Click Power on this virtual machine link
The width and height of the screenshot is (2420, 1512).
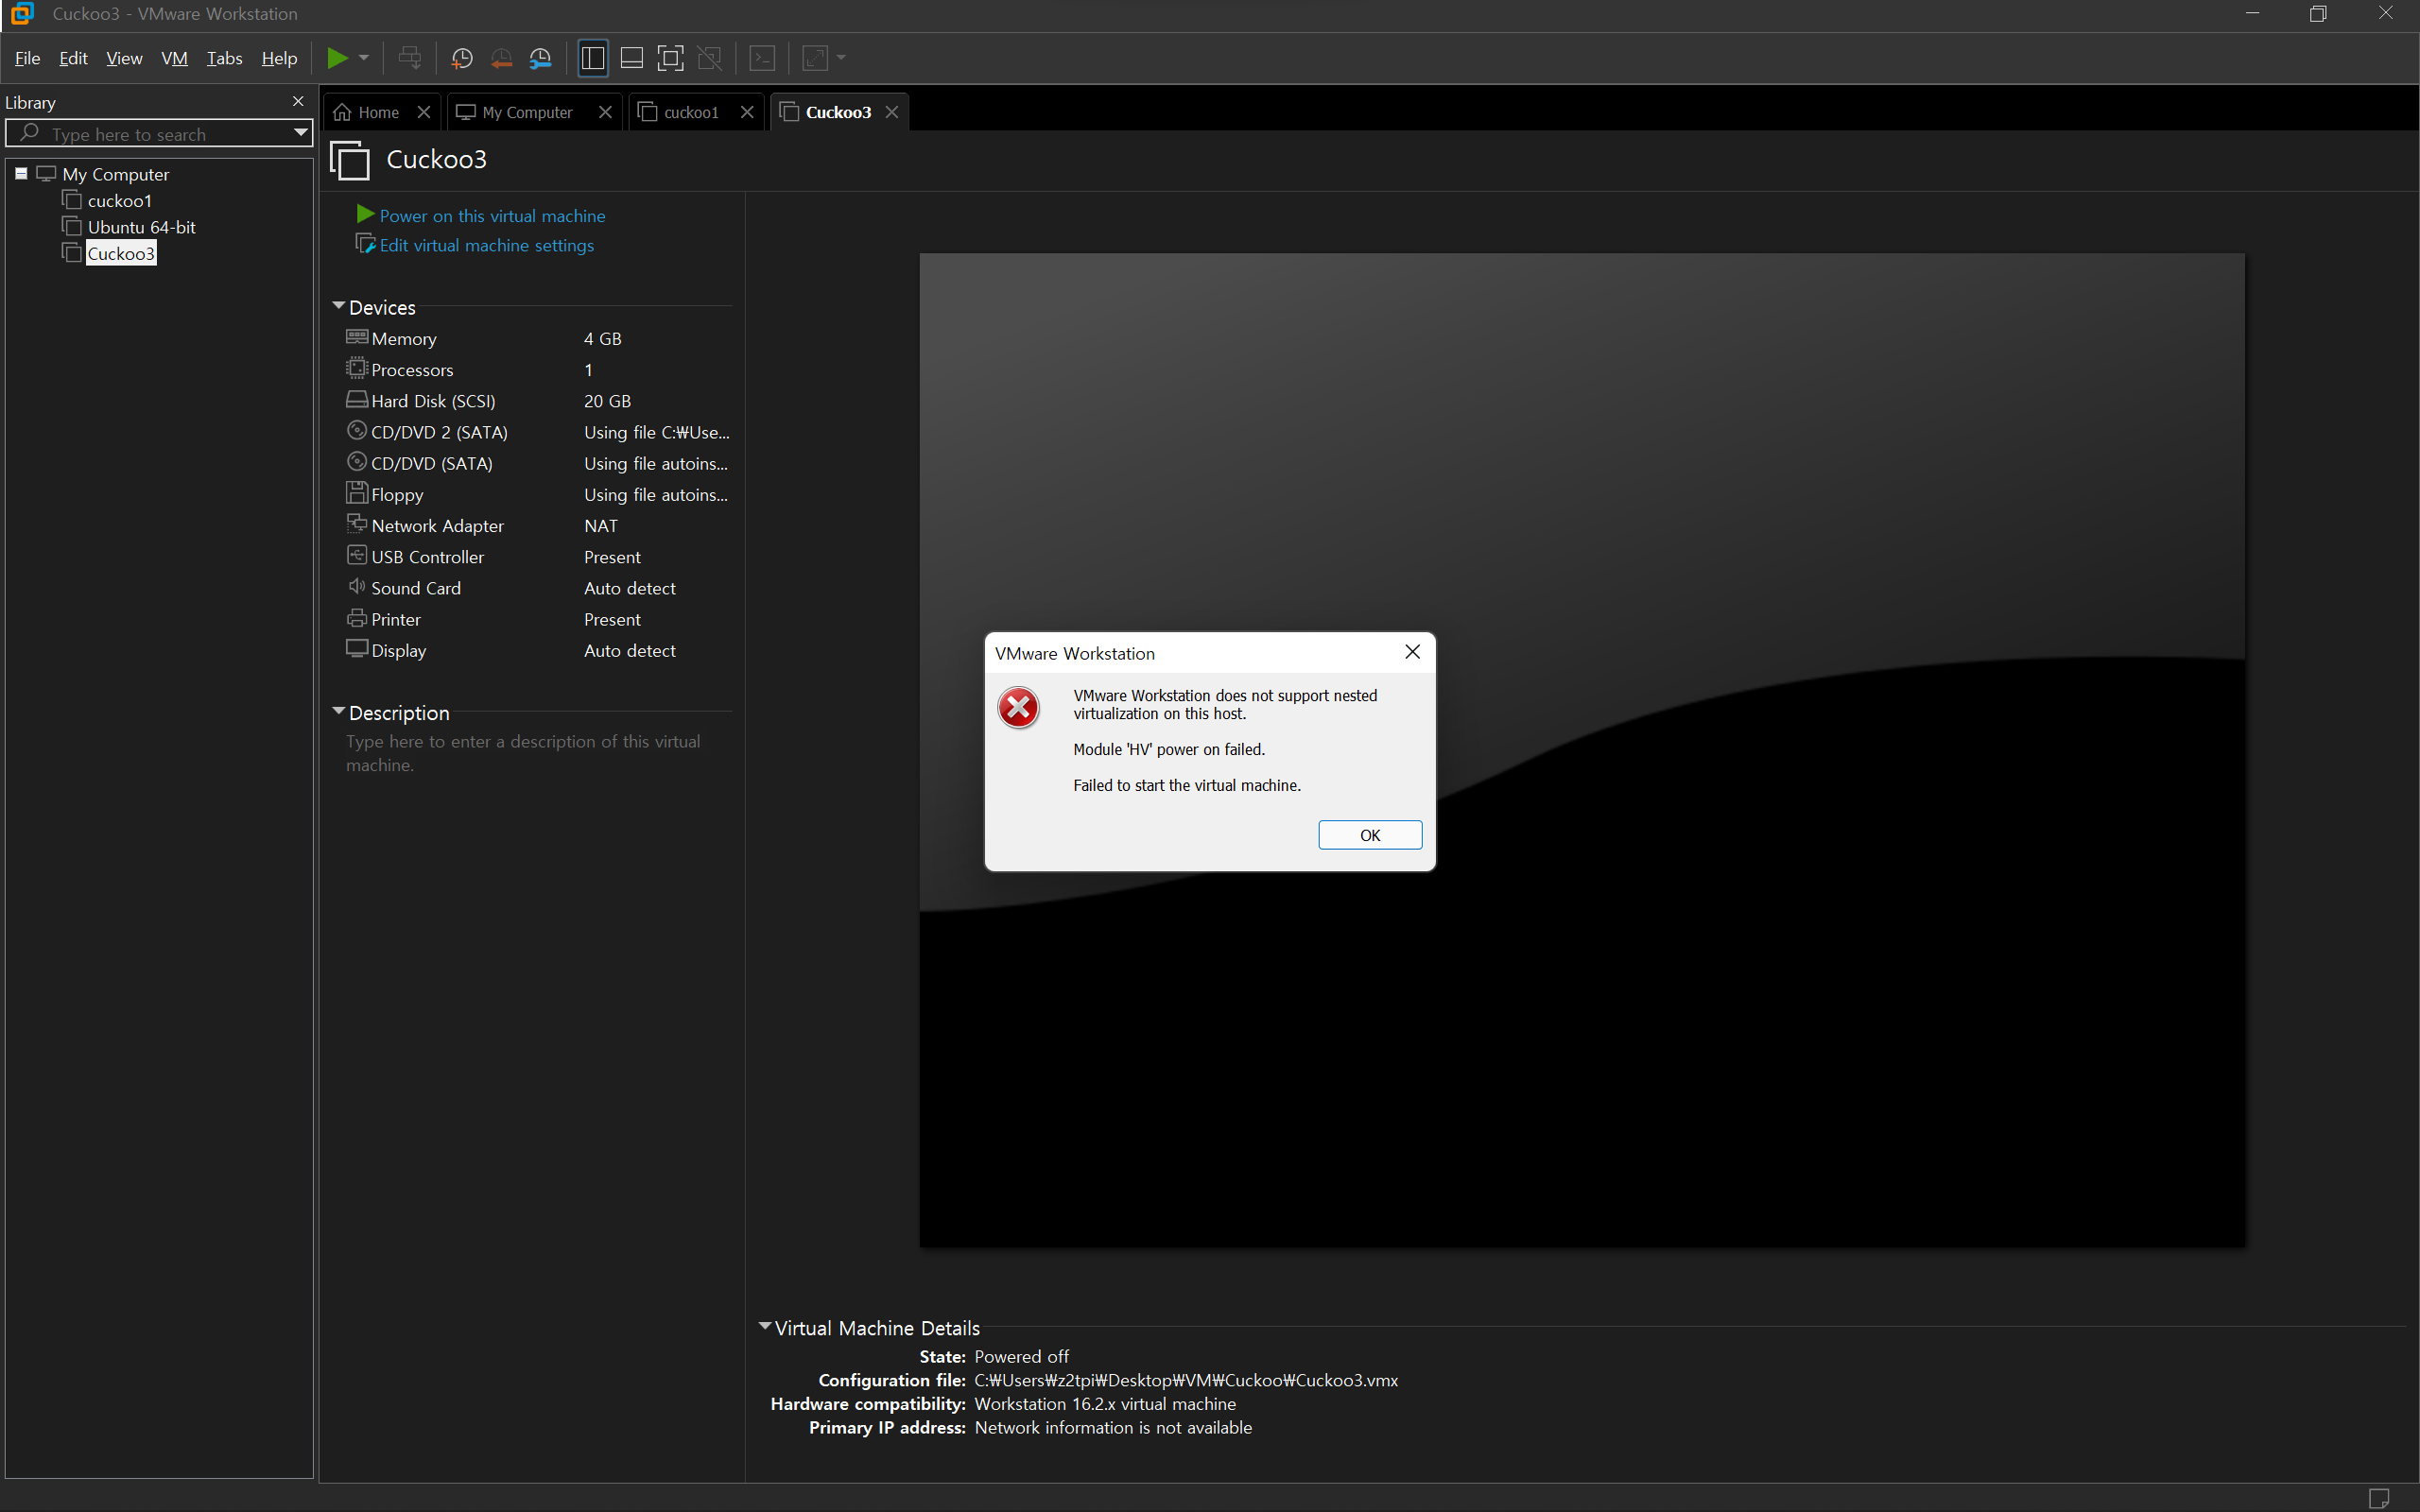pos(492,216)
